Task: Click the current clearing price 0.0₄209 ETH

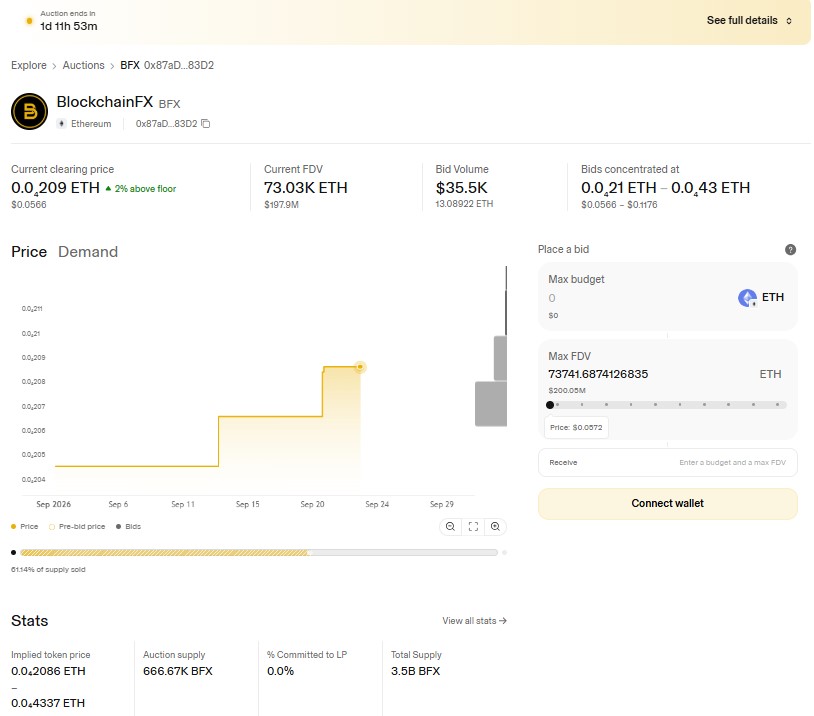Action: tap(55, 188)
